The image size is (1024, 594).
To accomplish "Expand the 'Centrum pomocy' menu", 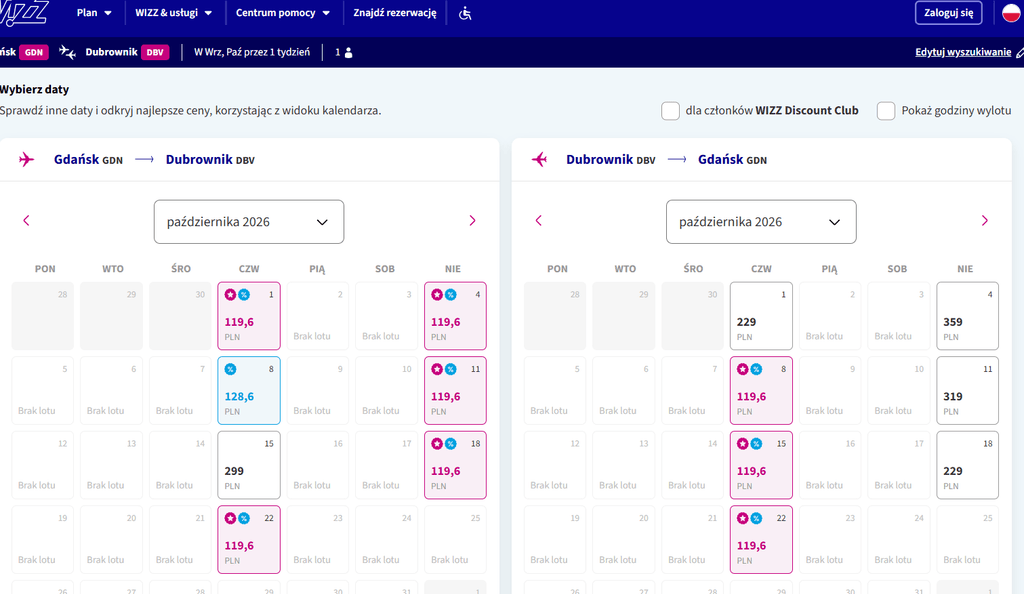I will [283, 13].
